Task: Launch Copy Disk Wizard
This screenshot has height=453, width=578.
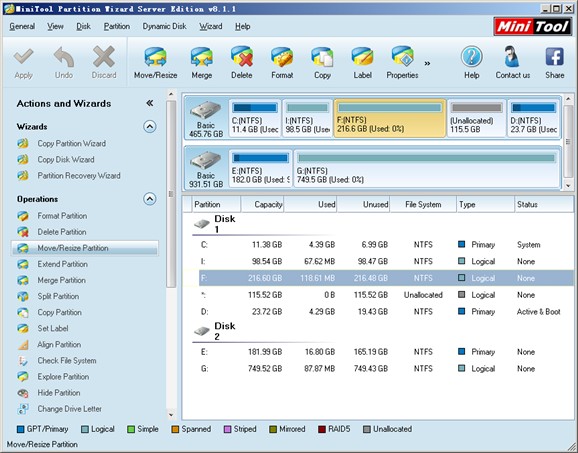Action: tap(66, 160)
